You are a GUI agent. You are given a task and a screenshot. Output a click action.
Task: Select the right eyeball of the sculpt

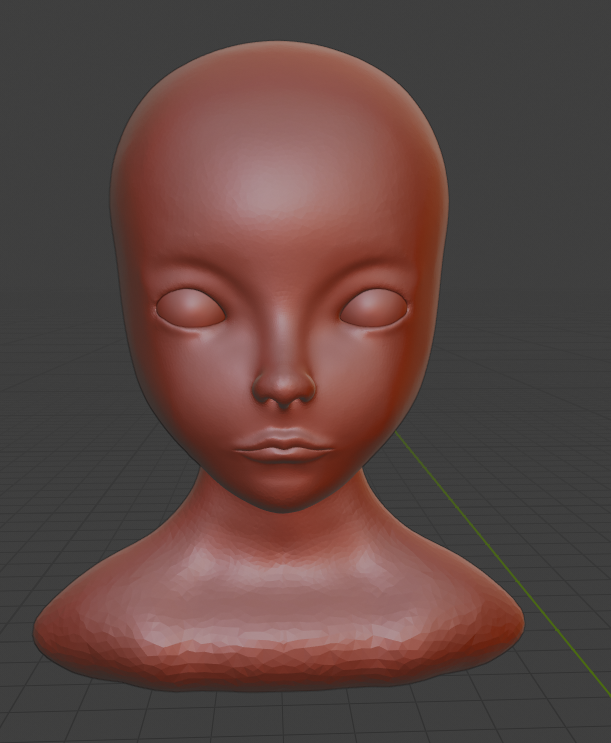pos(374,308)
